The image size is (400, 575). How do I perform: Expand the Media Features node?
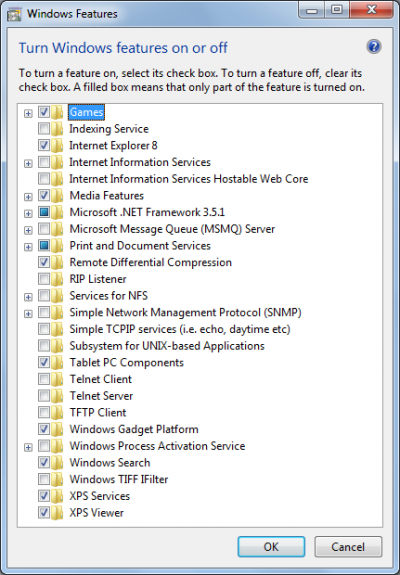28,197
